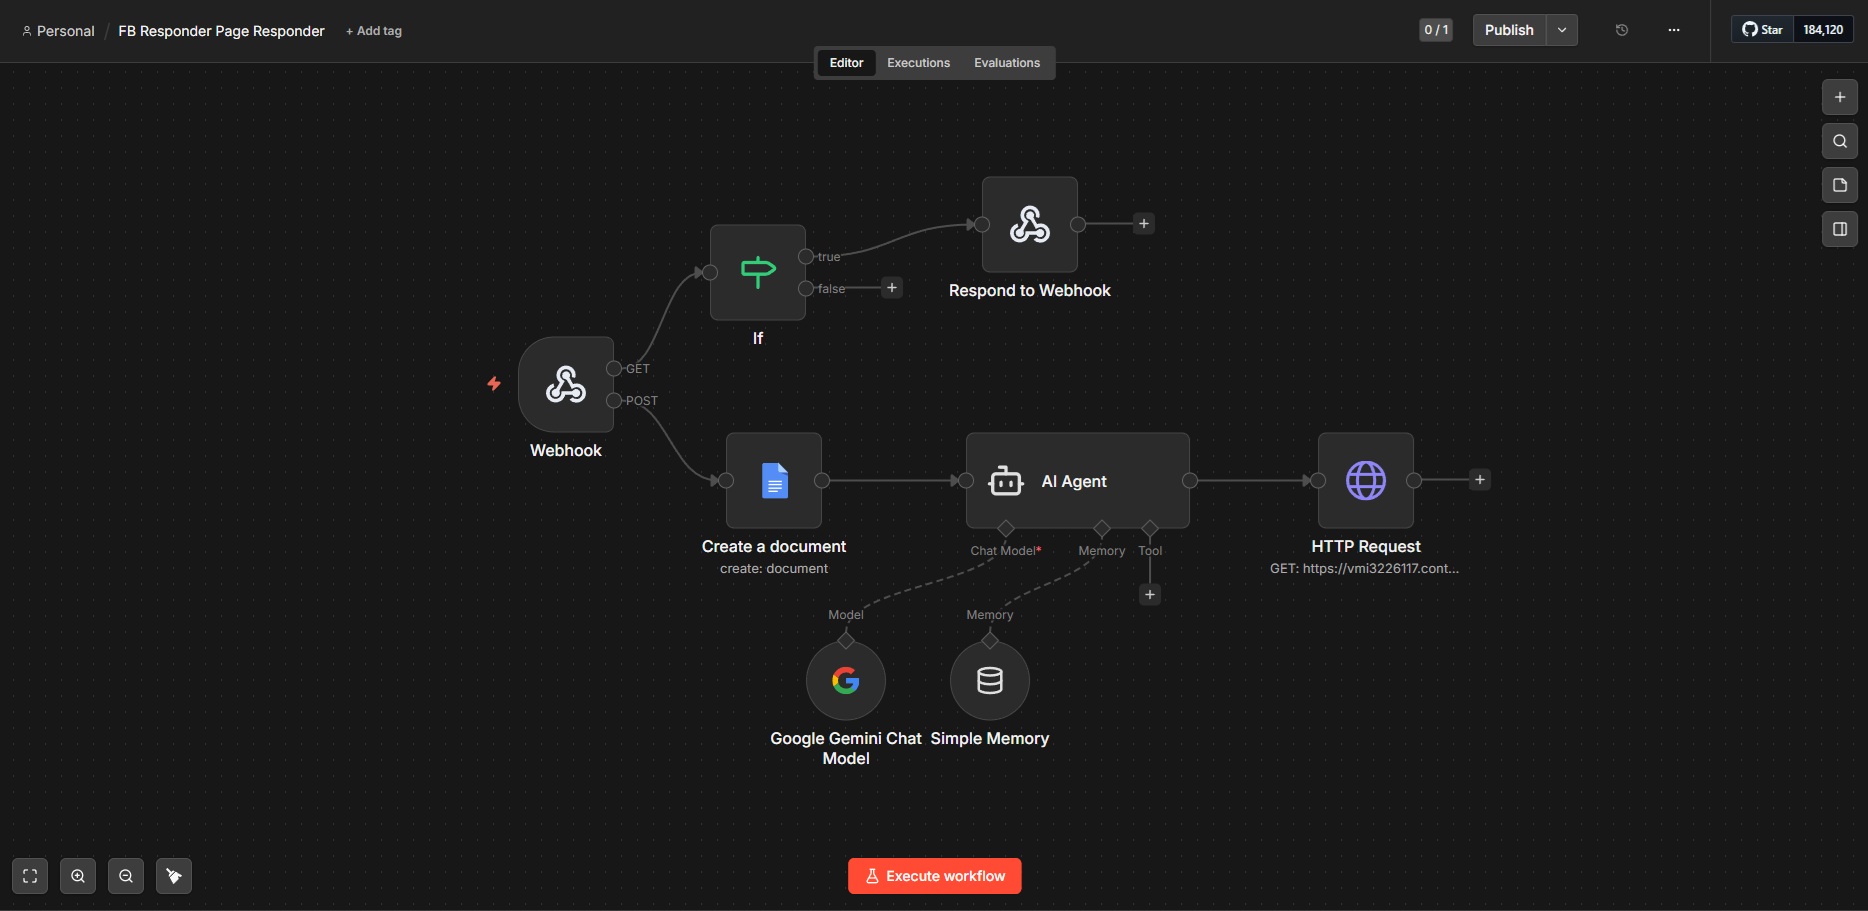Open the AI Agent node

(x=1077, y=481)
